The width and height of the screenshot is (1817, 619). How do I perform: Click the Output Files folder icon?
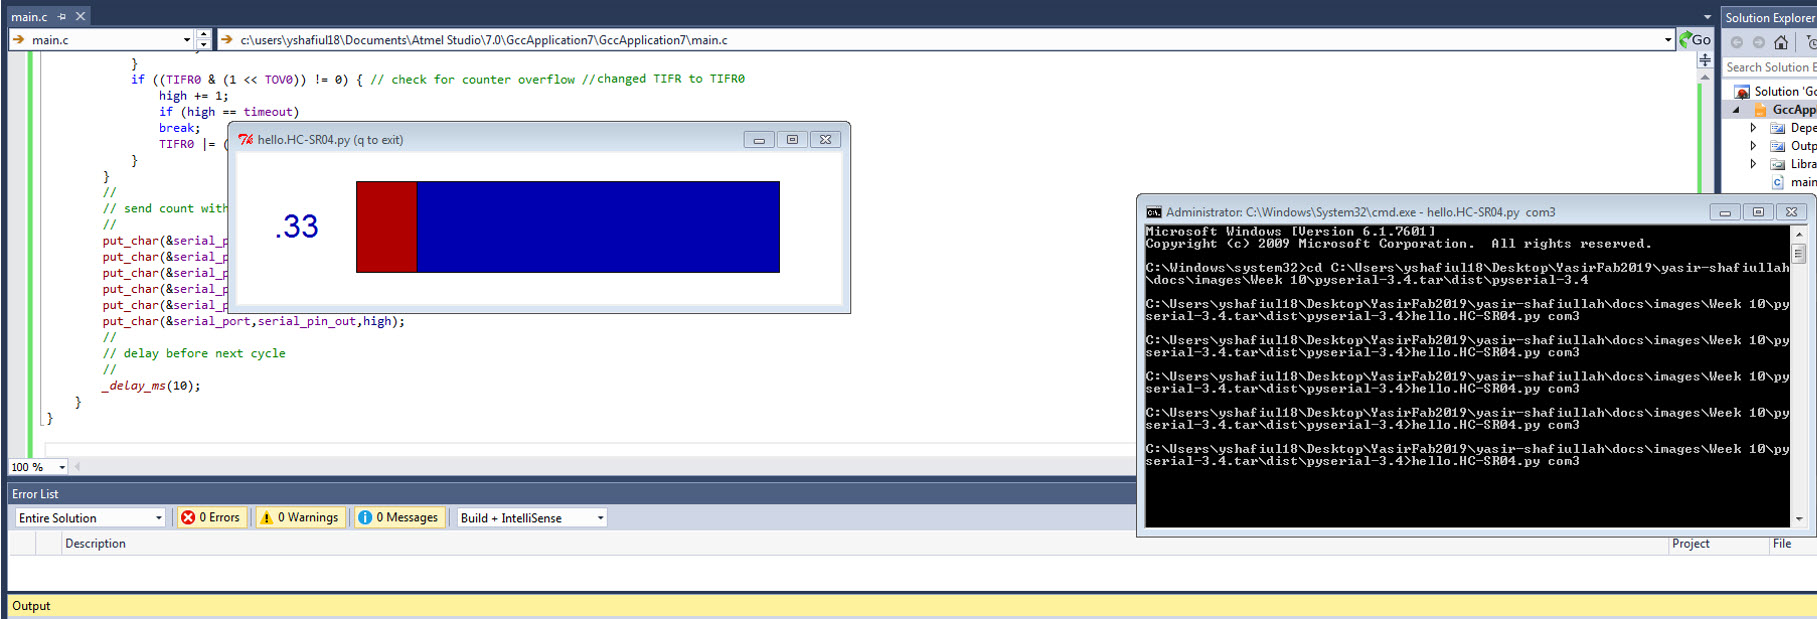pyautogui.click(x=1777, y=146)
